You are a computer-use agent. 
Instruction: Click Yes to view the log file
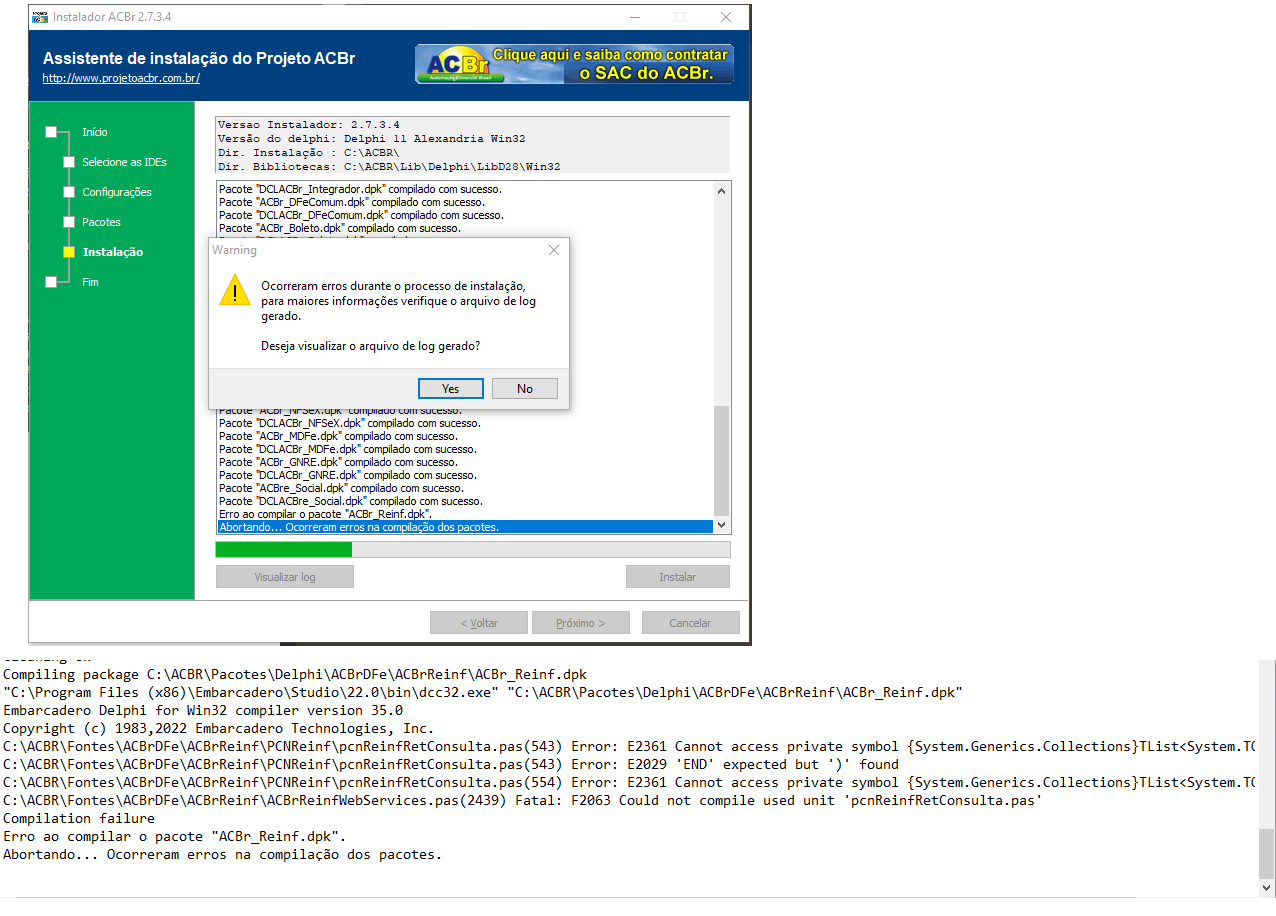[451, 389]
